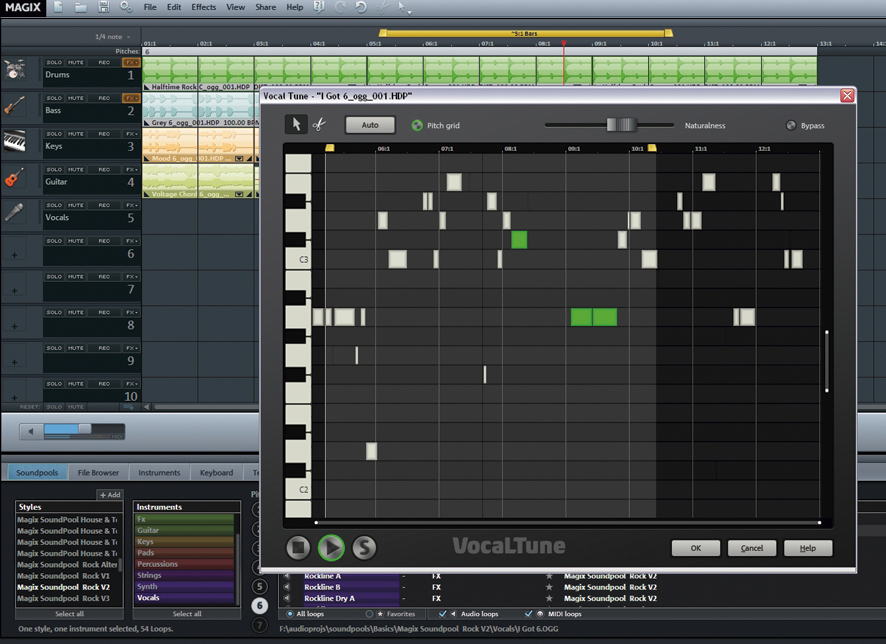Viewport: 886px width, 644px height.
Task: Open the Keys track FX dropdown
Action: click(131, 134)
